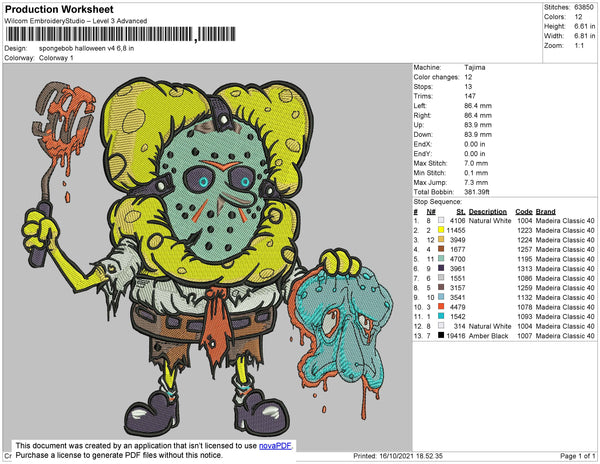Image resolution: width=600 pixels, height=464 pixels.
Task: Click the Description column header
Action: pyautogui.click(x=488, y=212)
